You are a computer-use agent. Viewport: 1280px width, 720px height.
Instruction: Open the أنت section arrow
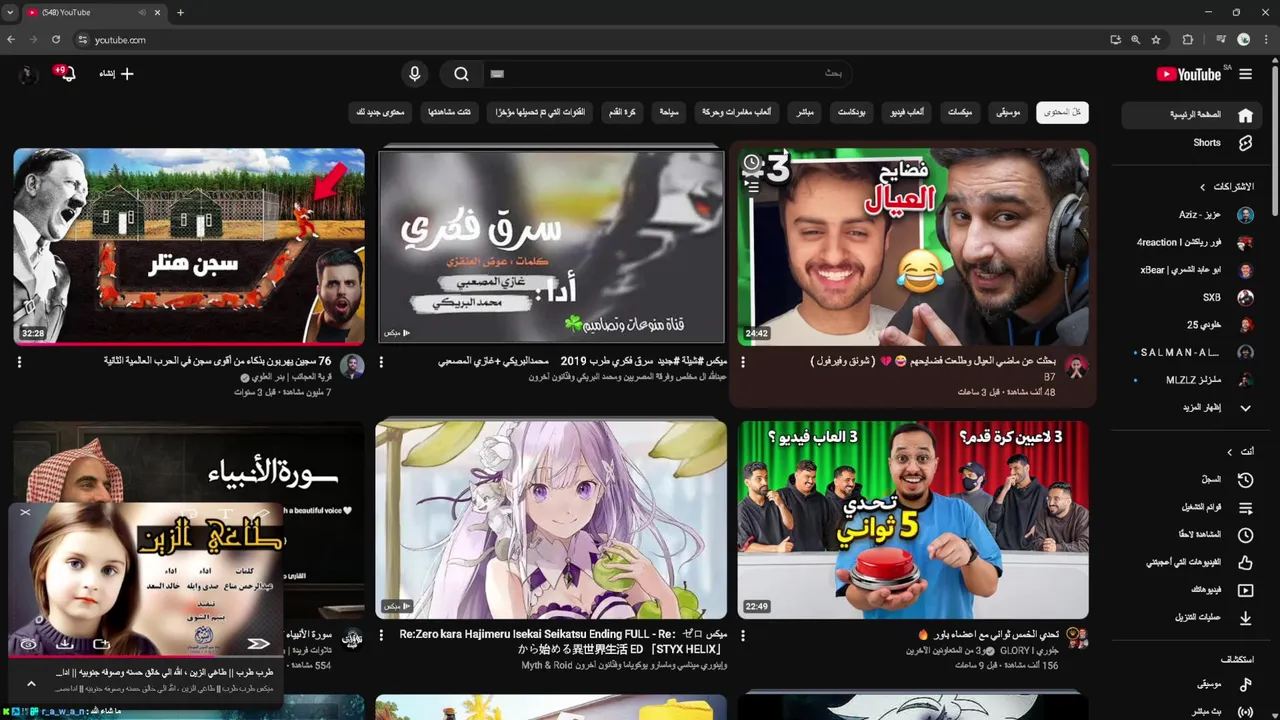tap(1230, 452)
